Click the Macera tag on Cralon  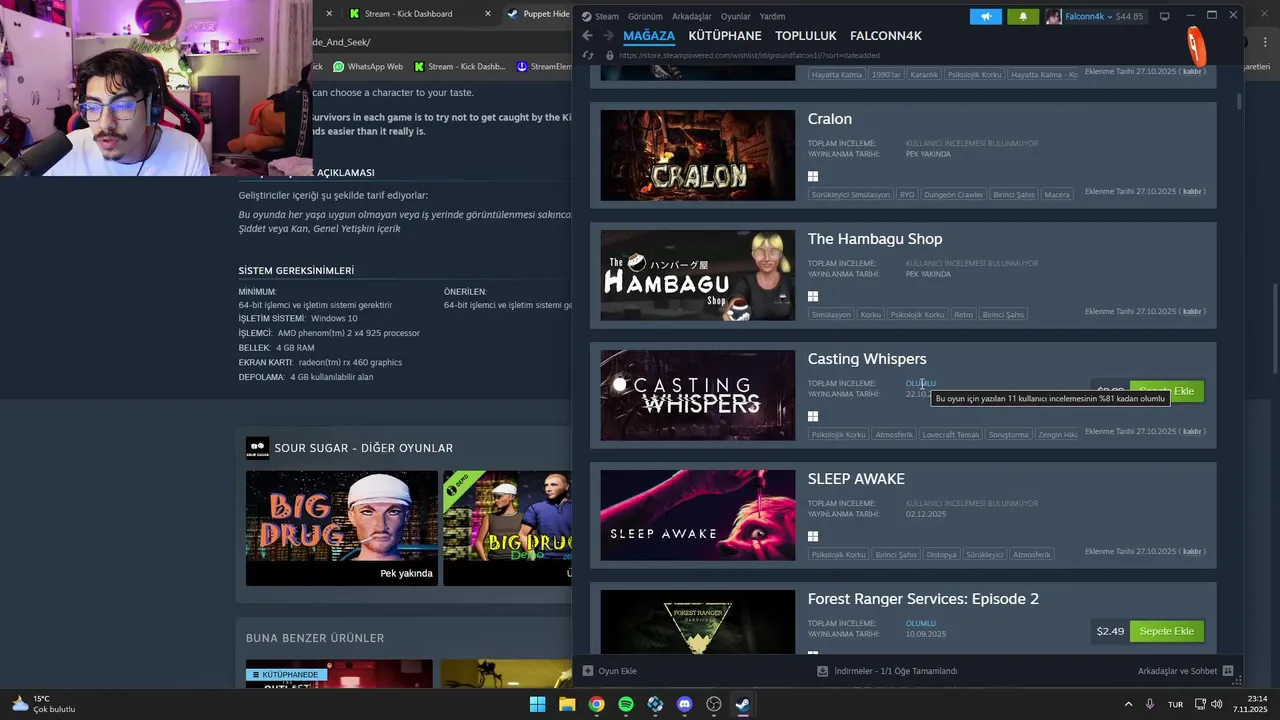tap(1057, 195)
